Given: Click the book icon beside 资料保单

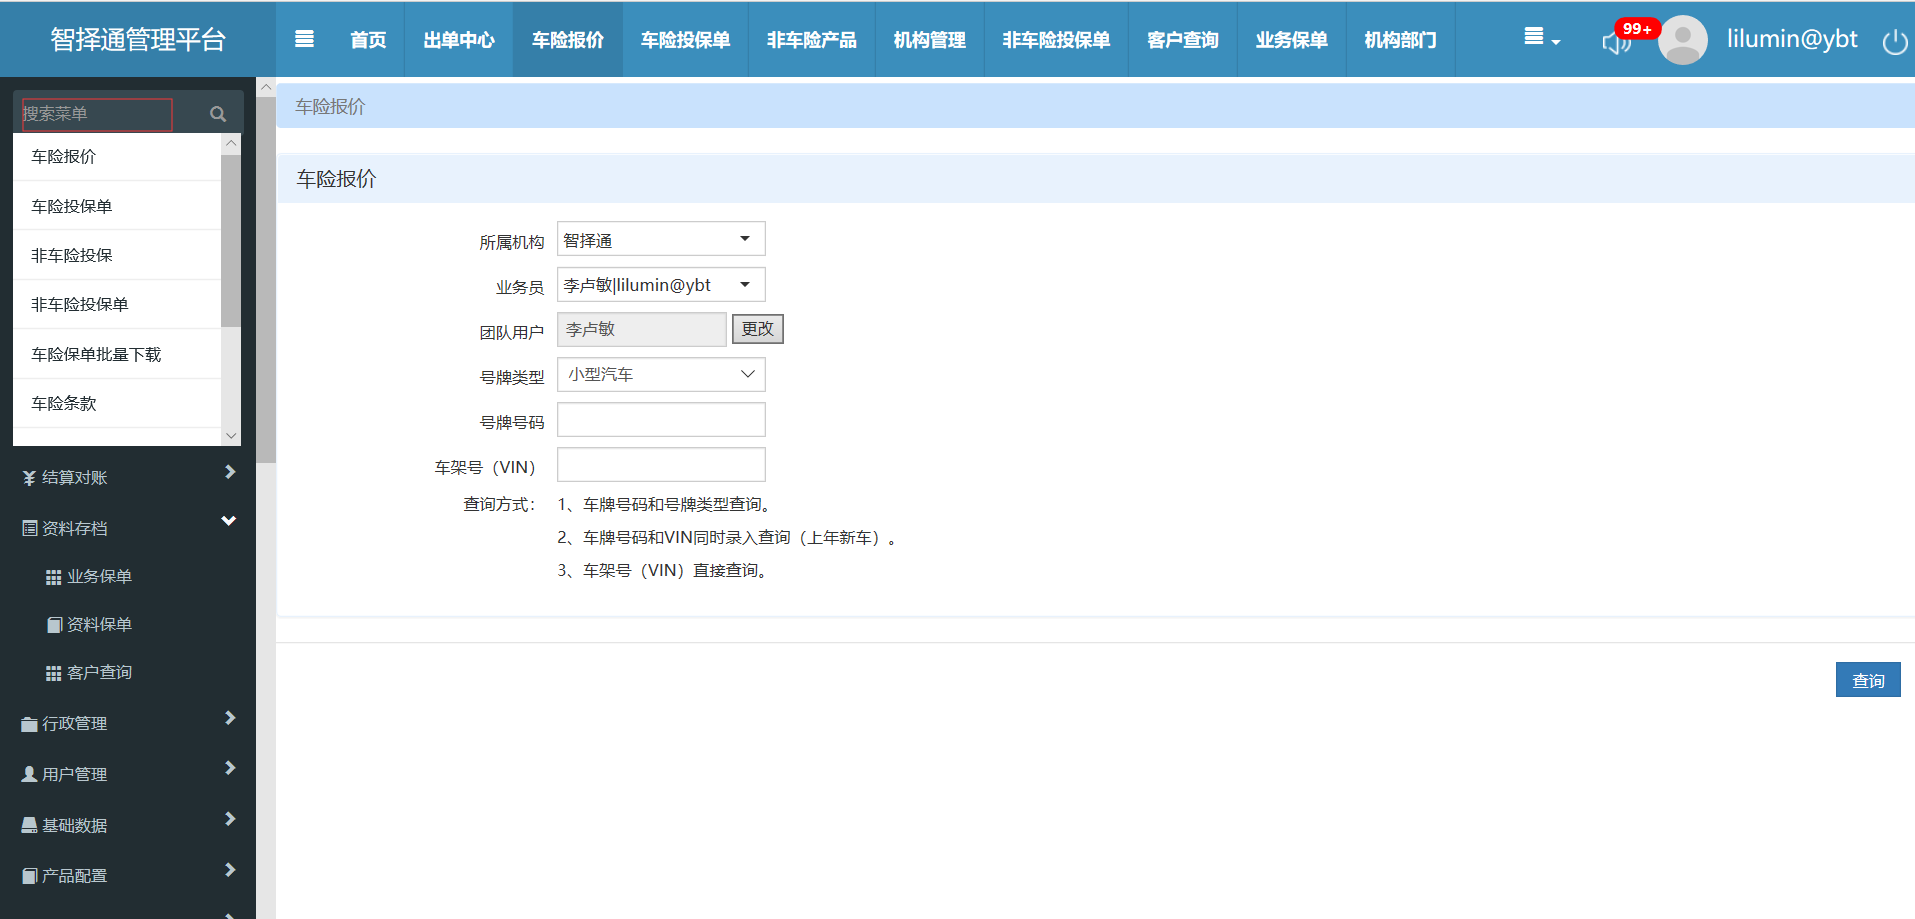Looking at the screenshot, I should (54, 625).
